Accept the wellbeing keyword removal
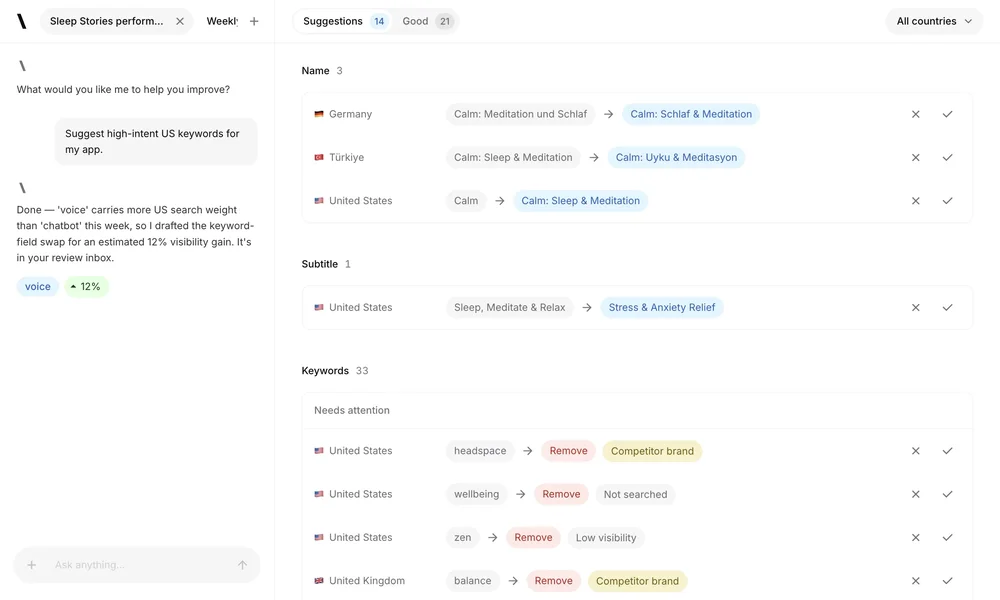1000x600 pixels. tap(947, 494)
